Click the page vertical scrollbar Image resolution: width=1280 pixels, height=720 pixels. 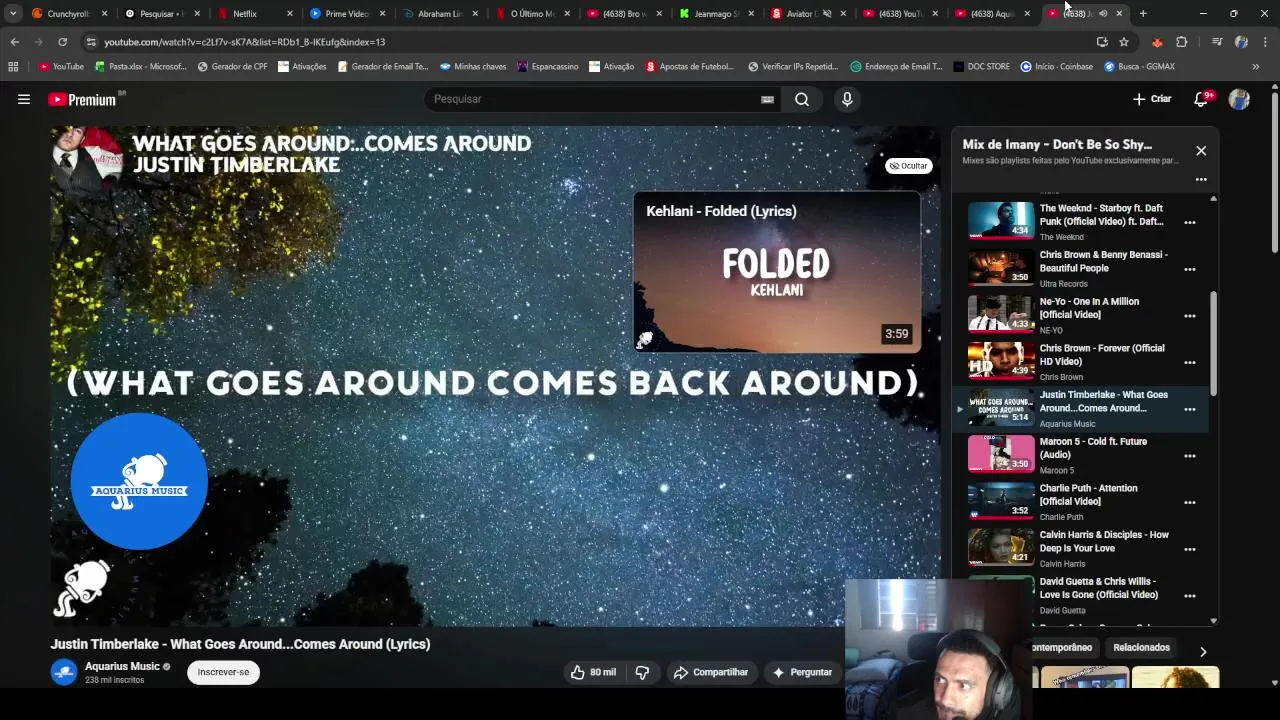[x=1275, y=175]
